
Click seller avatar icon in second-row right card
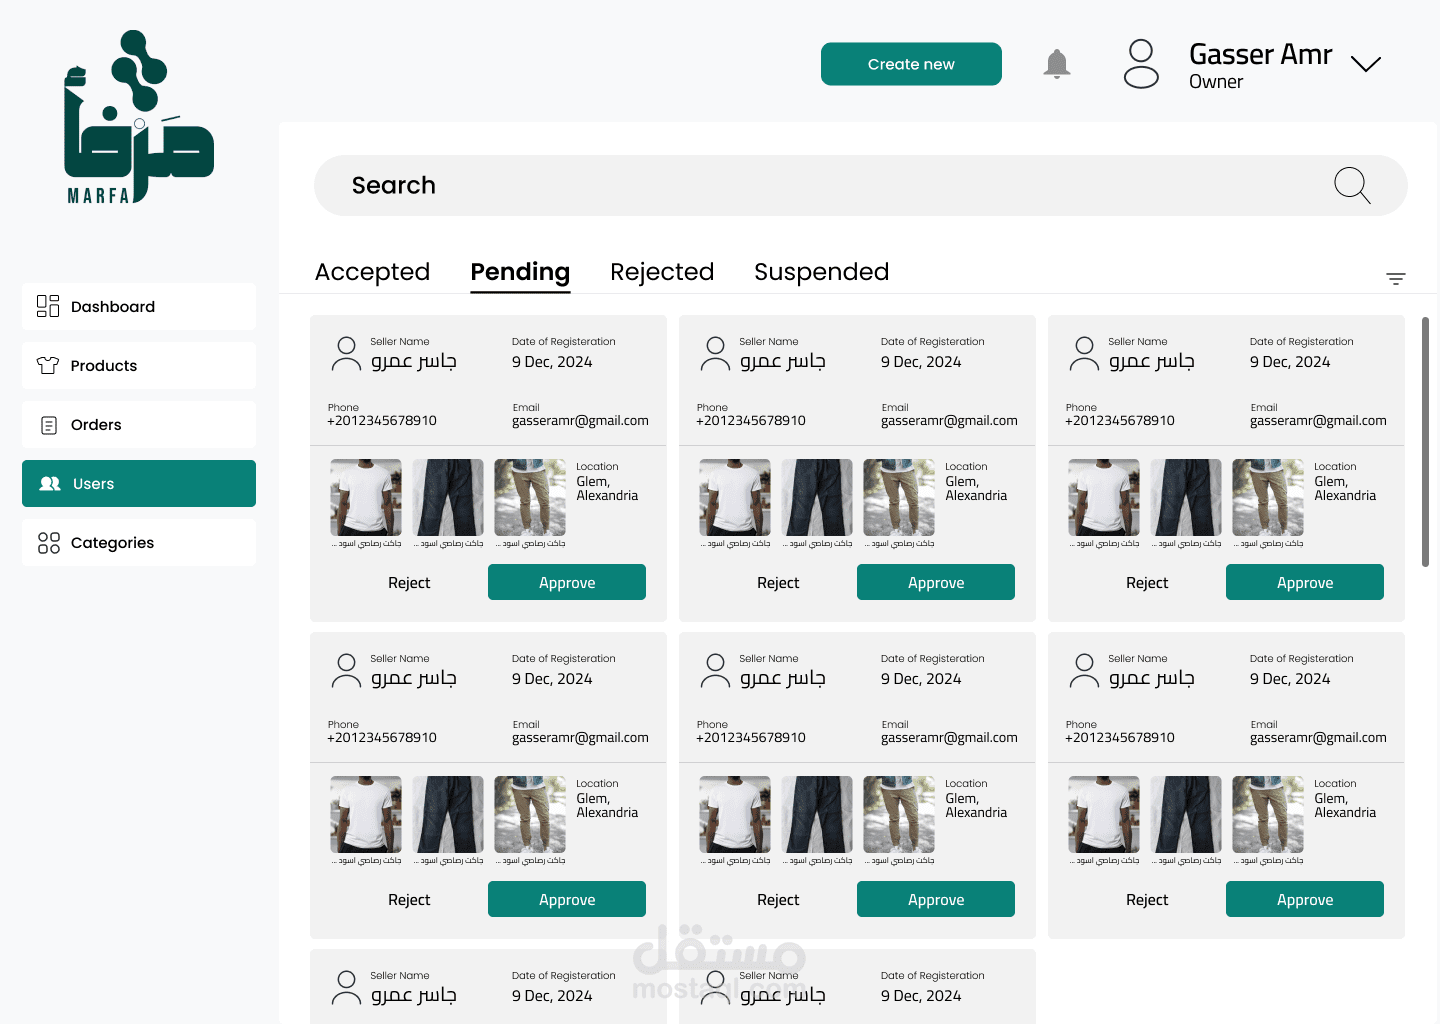coord(1084,671)
